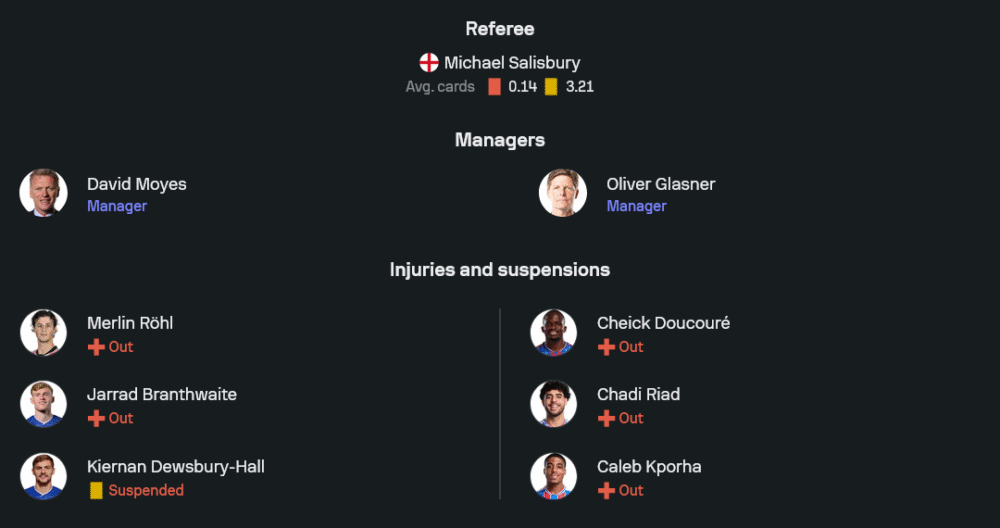Click Kiernan Dewsbury-Hall's yellow suspended card icon
The width and height of the screenshot is (1000, 528).
tap(96, 491)
